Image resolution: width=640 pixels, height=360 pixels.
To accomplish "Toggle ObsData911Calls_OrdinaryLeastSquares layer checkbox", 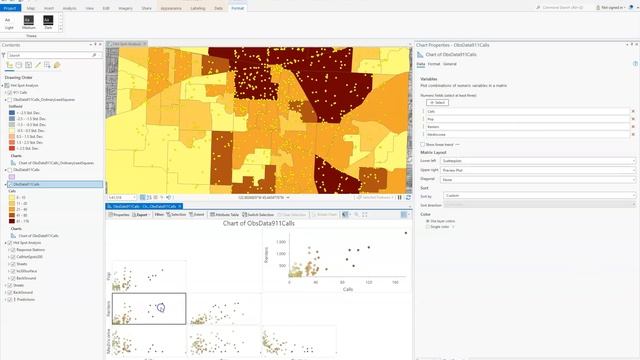I will (10, 100).
